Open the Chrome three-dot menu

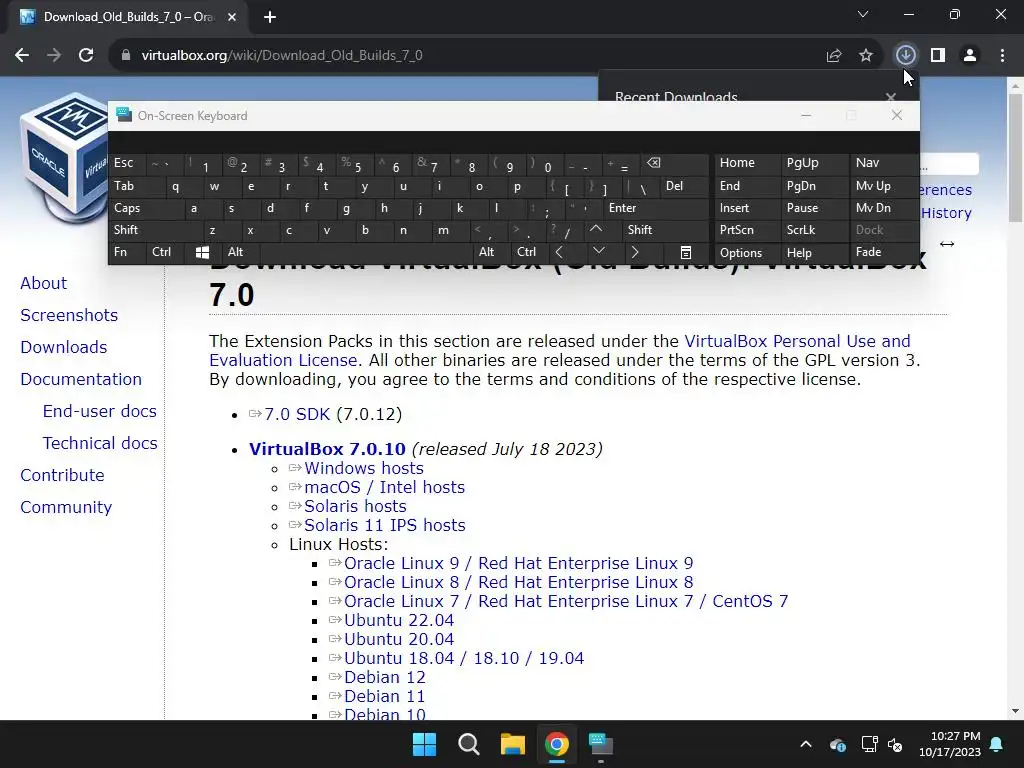coord(1002,56)
